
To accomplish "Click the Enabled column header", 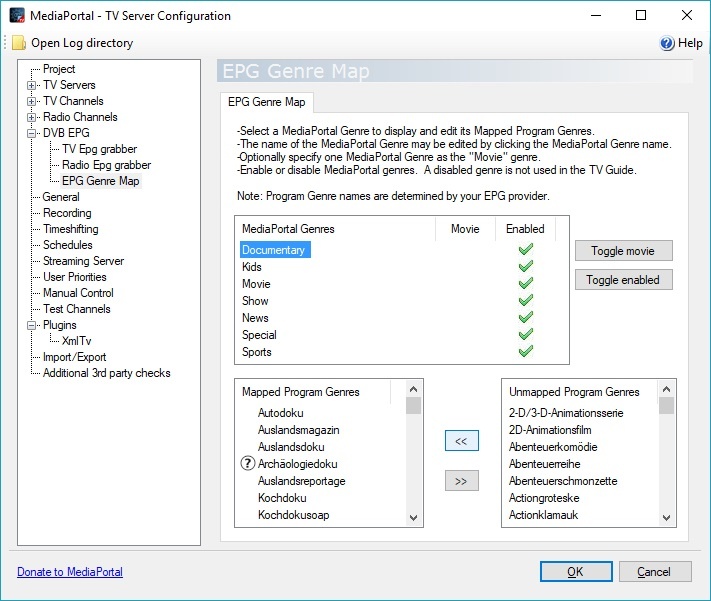I will (525, 229).
